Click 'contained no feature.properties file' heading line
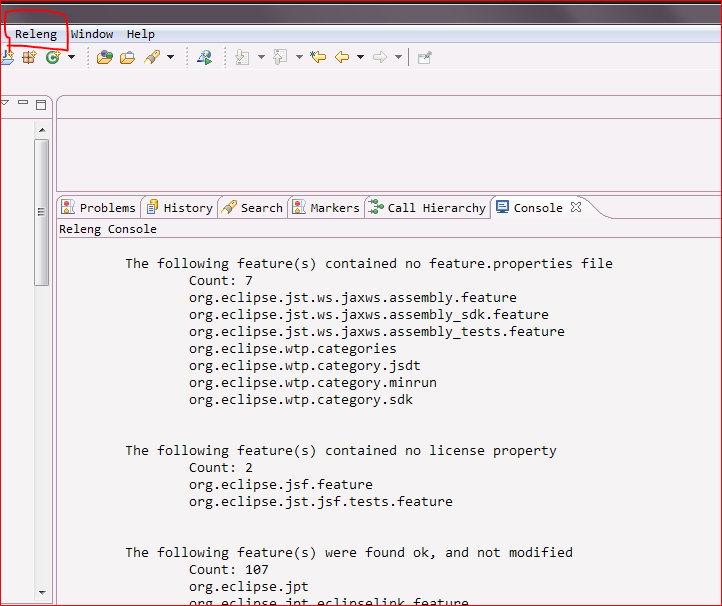The width and height of the screenshot is (722, 606). 369,264
